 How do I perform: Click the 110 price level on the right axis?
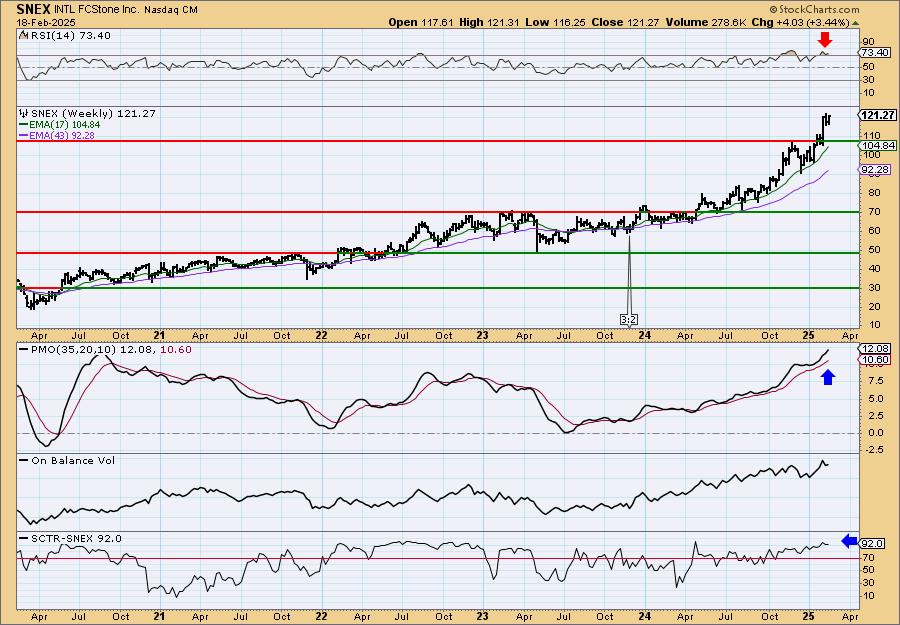pyautogui.click(x=870, y=135)
